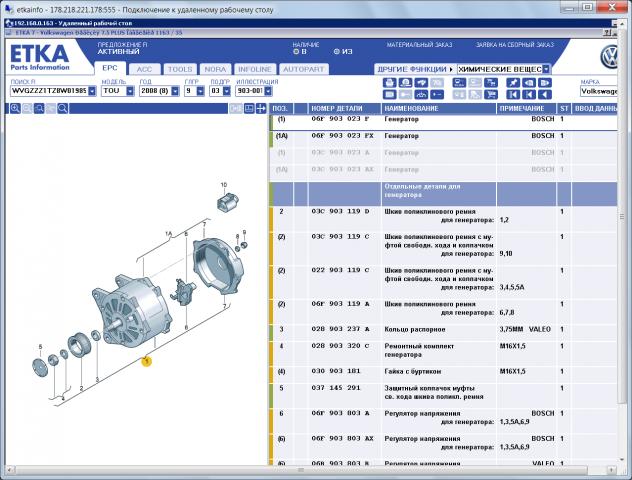632x480 pixels.
Task: Select part number 03C 903 119 C
Action: tap(340, 237)
